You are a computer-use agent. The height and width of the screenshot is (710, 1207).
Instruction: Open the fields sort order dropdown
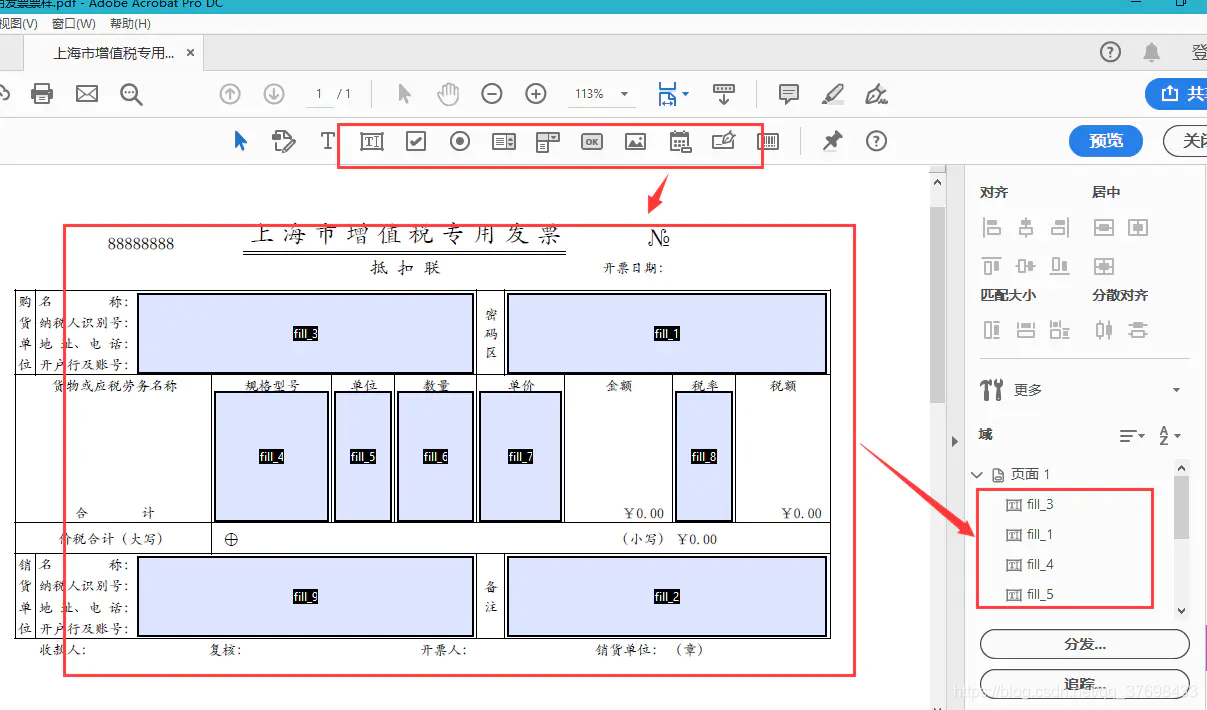pos(1131,436)
